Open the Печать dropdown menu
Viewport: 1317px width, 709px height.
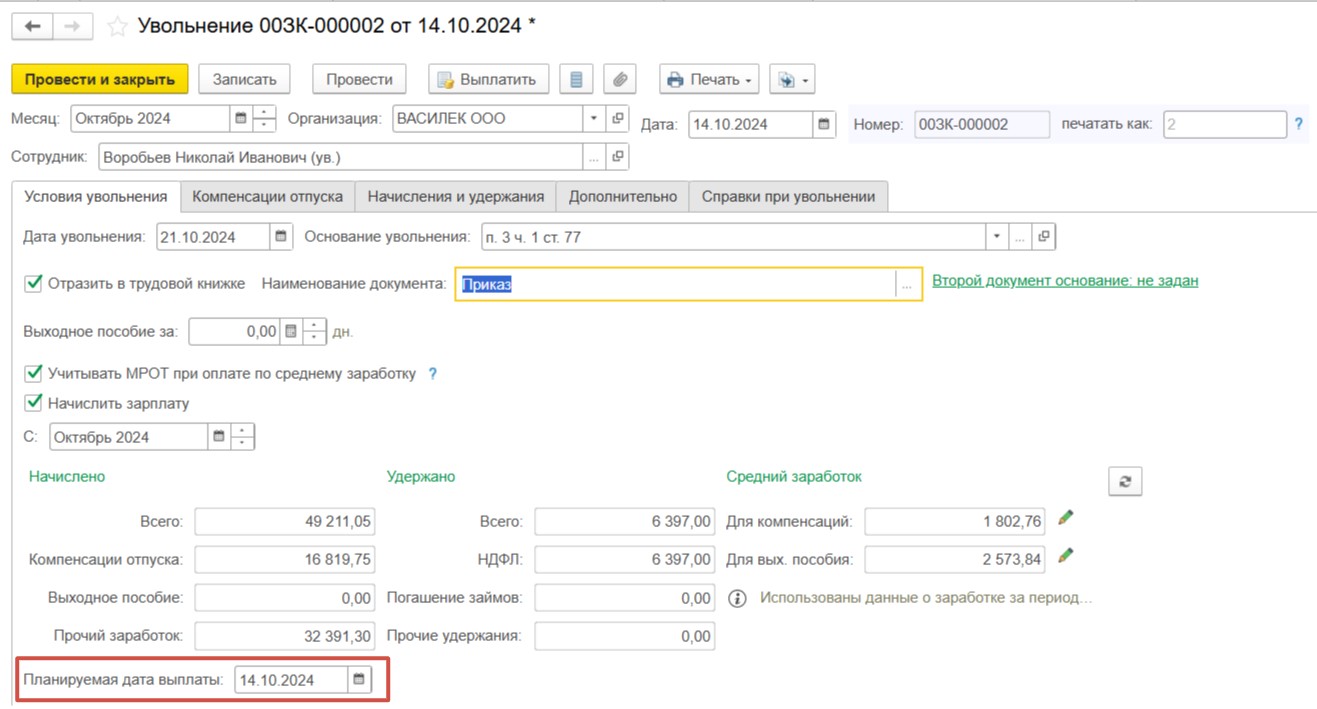709,79
